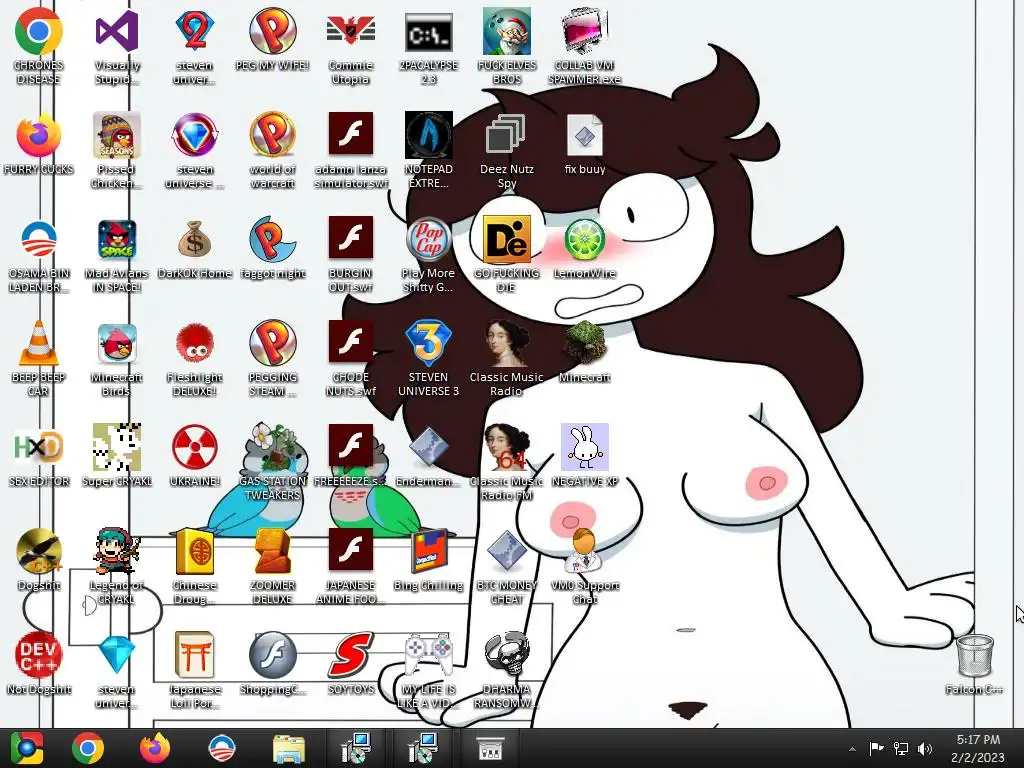Open the Visual Studio desktop shortcut
This screenshot has width=1024, height=768.
(x=116, y=31)
